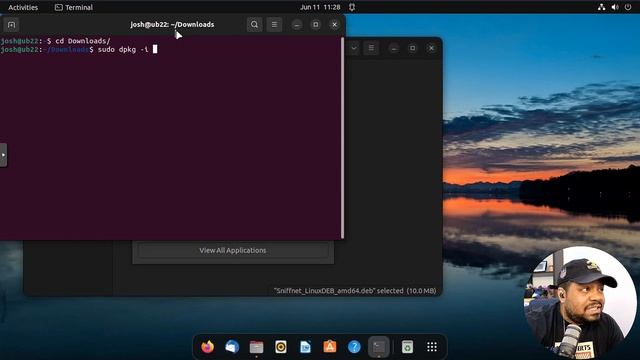This screenshot has width=640, height=360.
Task: Open Help from the dock
Action: (354, 347)
